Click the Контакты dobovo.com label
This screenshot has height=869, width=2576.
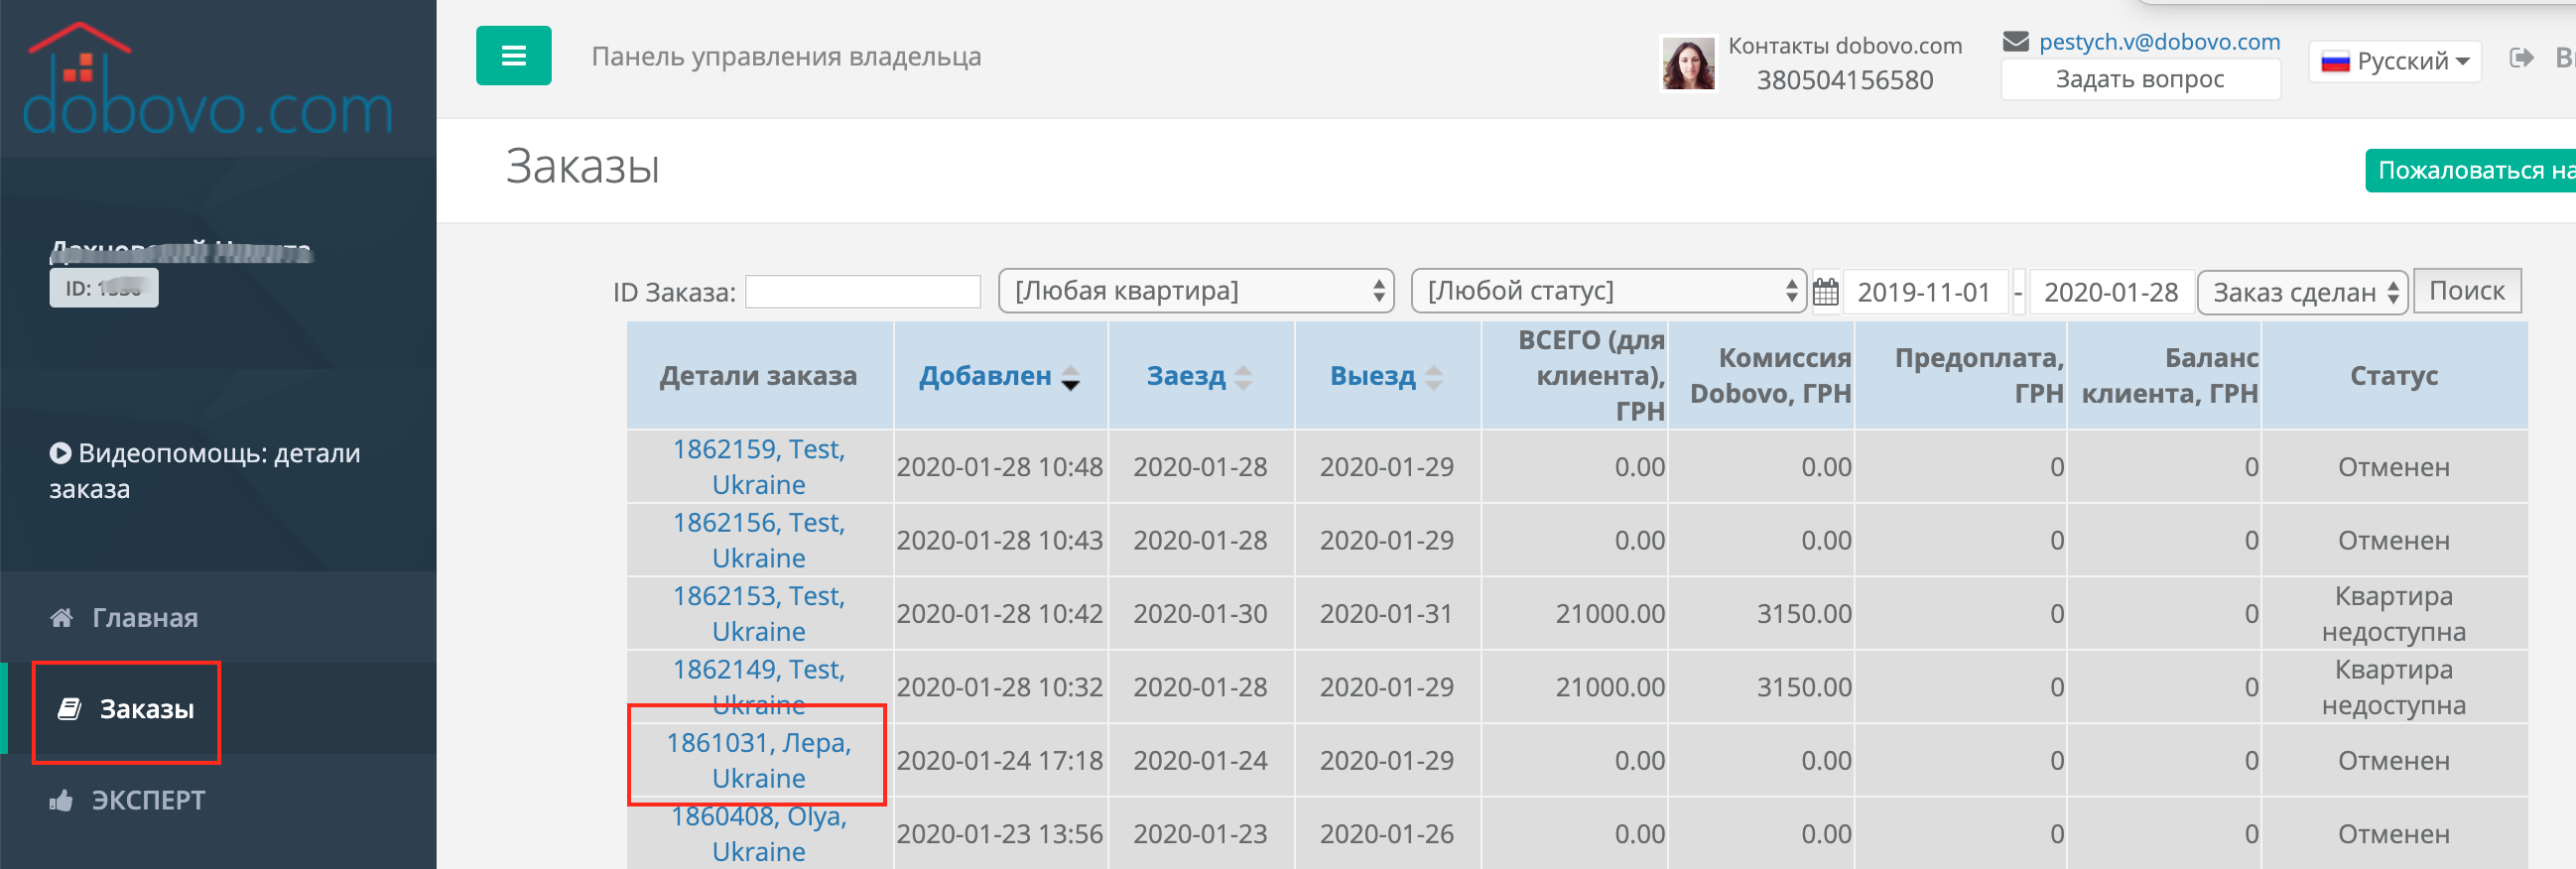tap(1845, 46)
